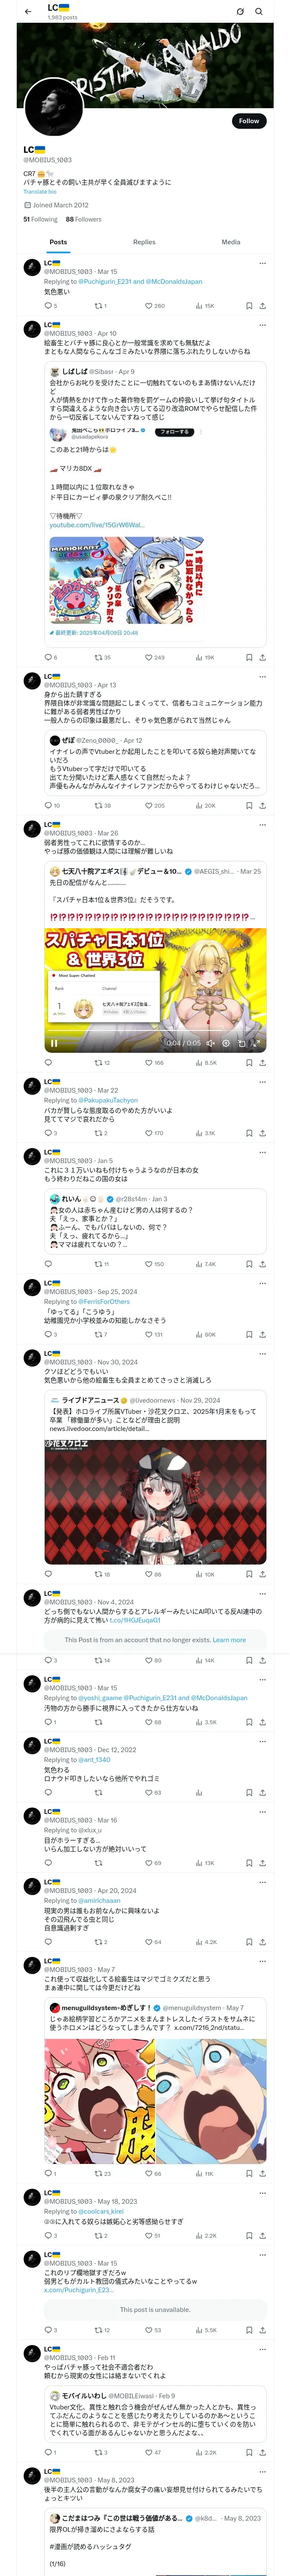Follow the LC account
290x2576 pixels.
click(x=248, y=121)
